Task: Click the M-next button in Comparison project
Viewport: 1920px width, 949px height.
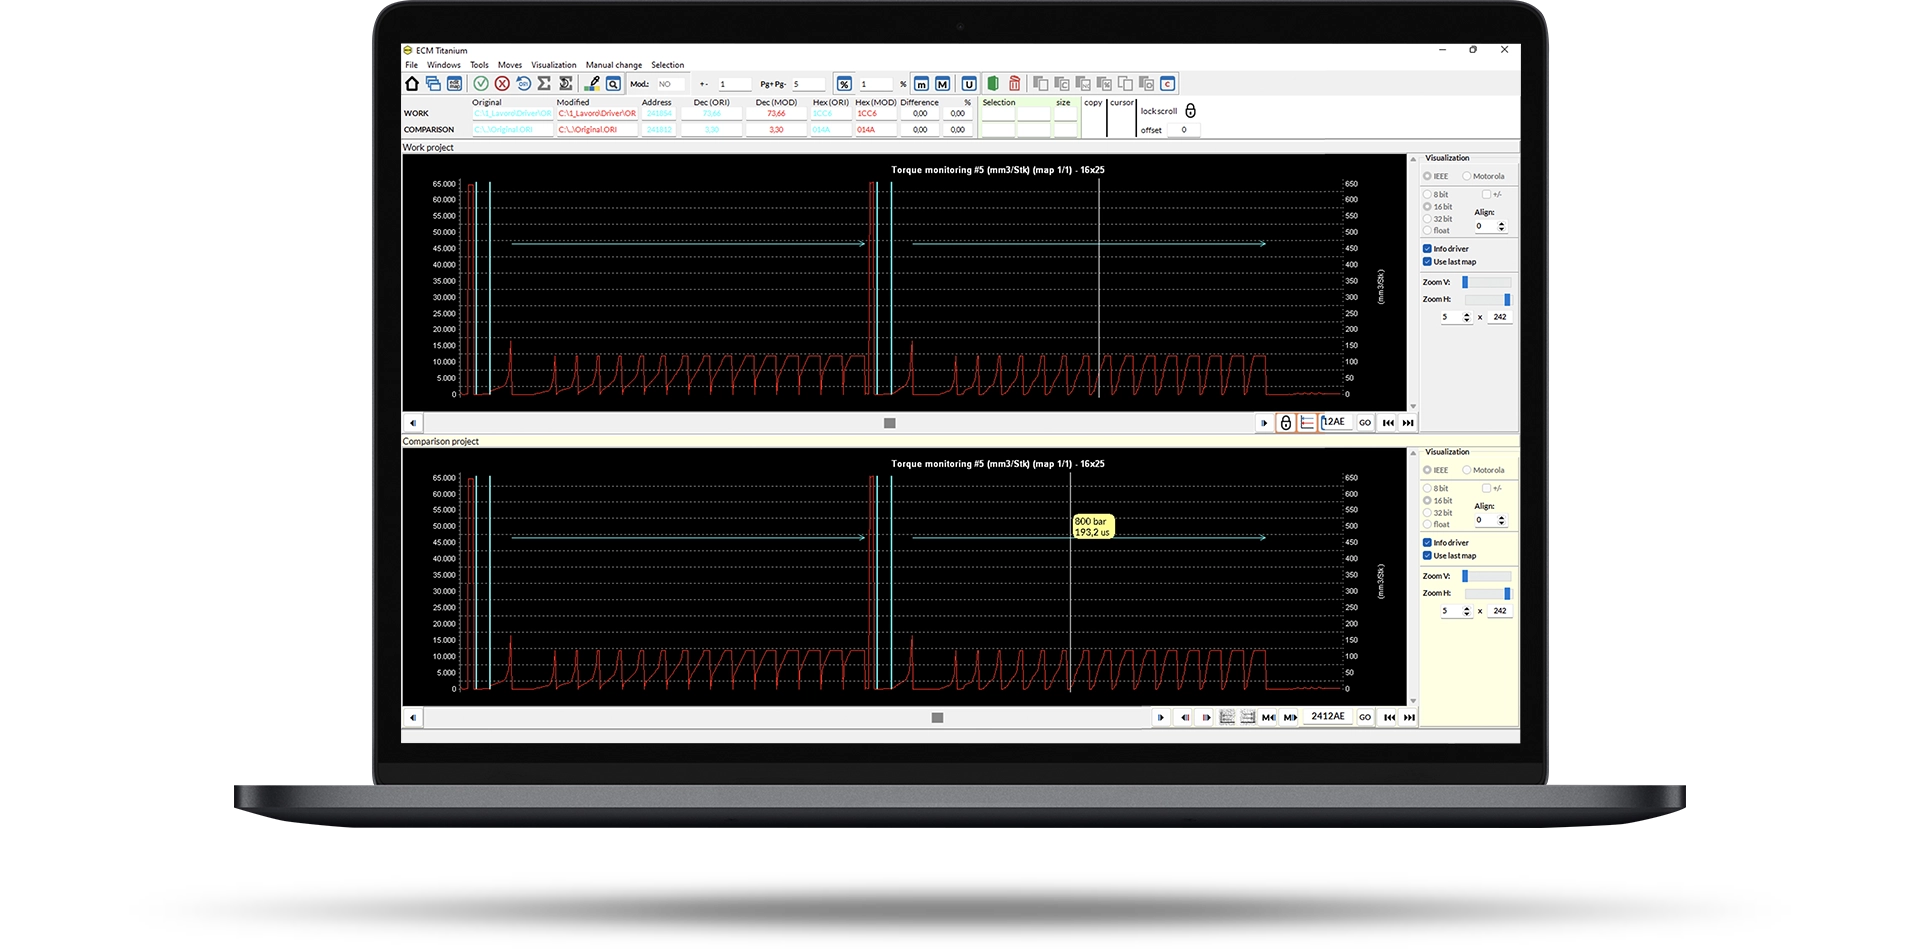Action: (x=1290, y=717)
